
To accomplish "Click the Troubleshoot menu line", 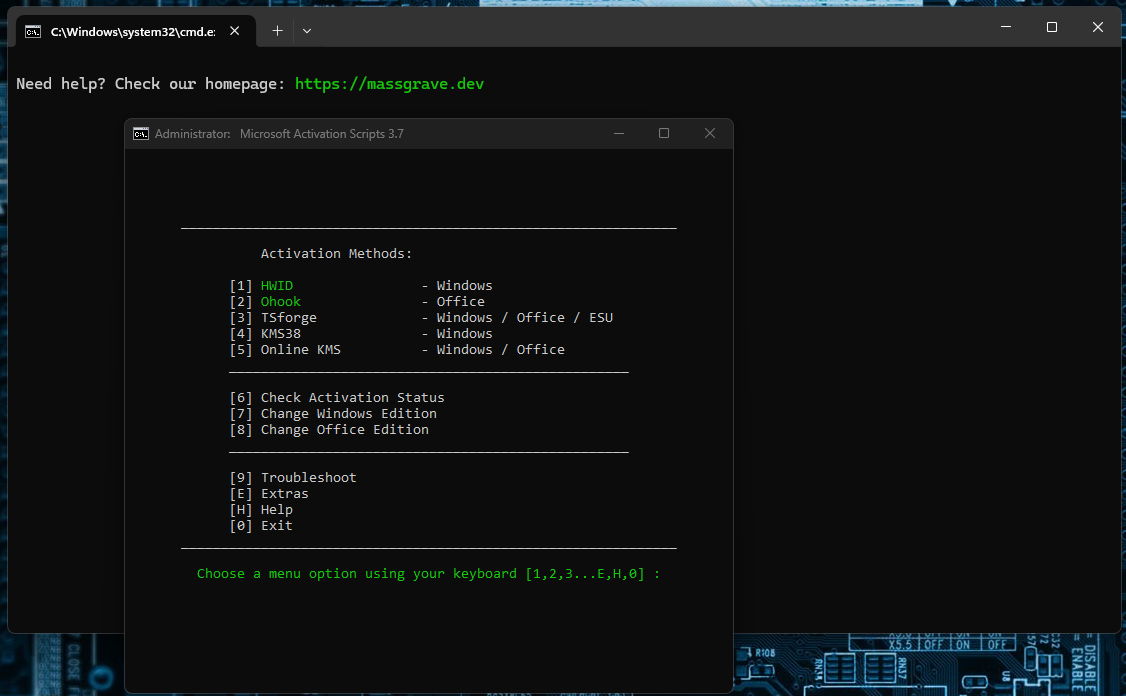I will 293,478.
